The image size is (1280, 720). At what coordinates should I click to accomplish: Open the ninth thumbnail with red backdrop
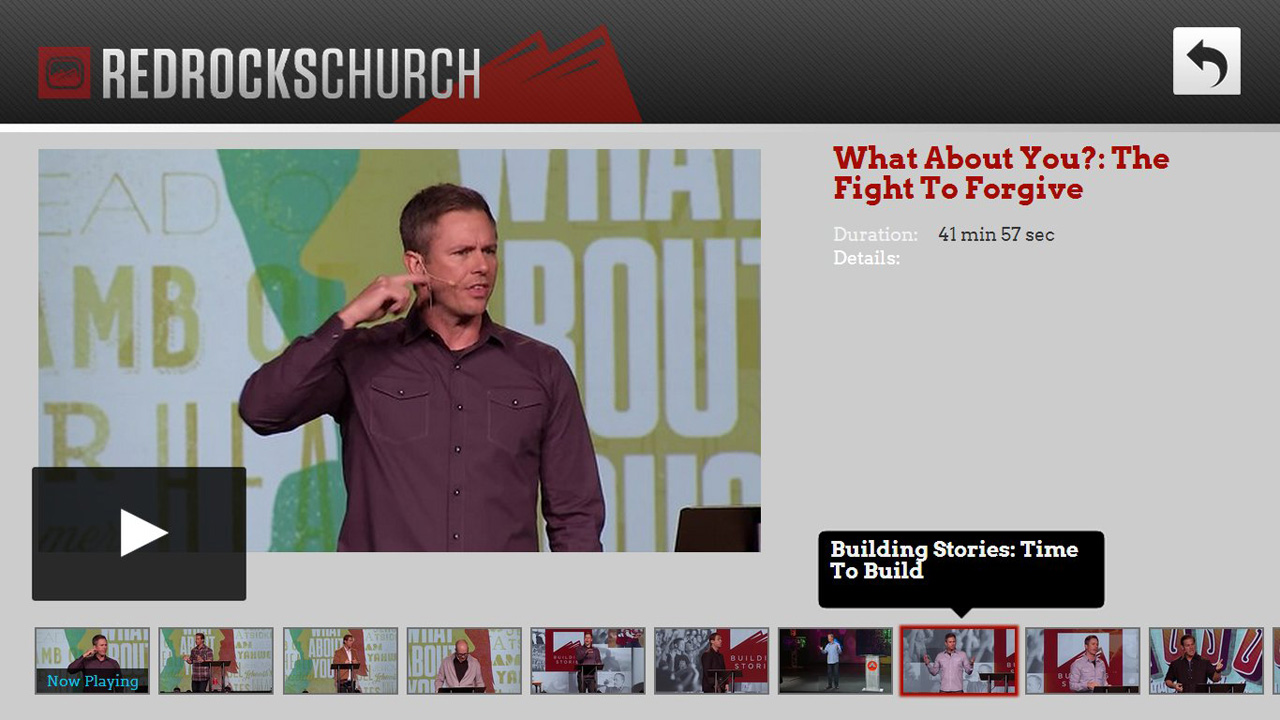(1083, 661)
